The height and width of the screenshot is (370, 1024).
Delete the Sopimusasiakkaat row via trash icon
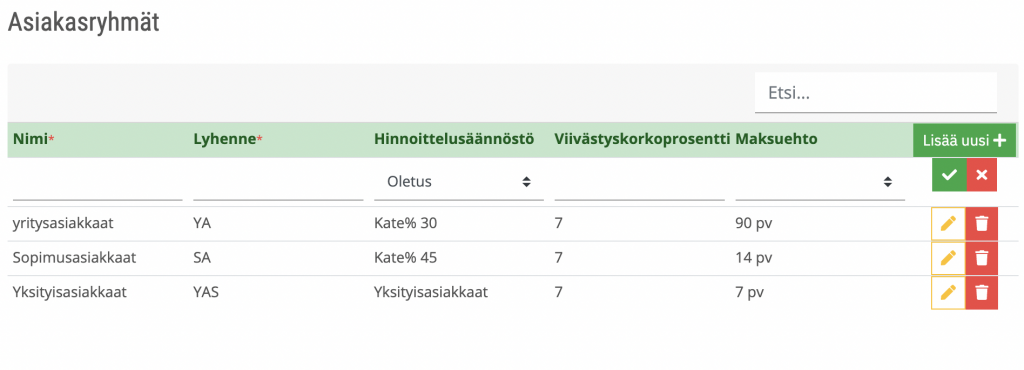[982, 258]
